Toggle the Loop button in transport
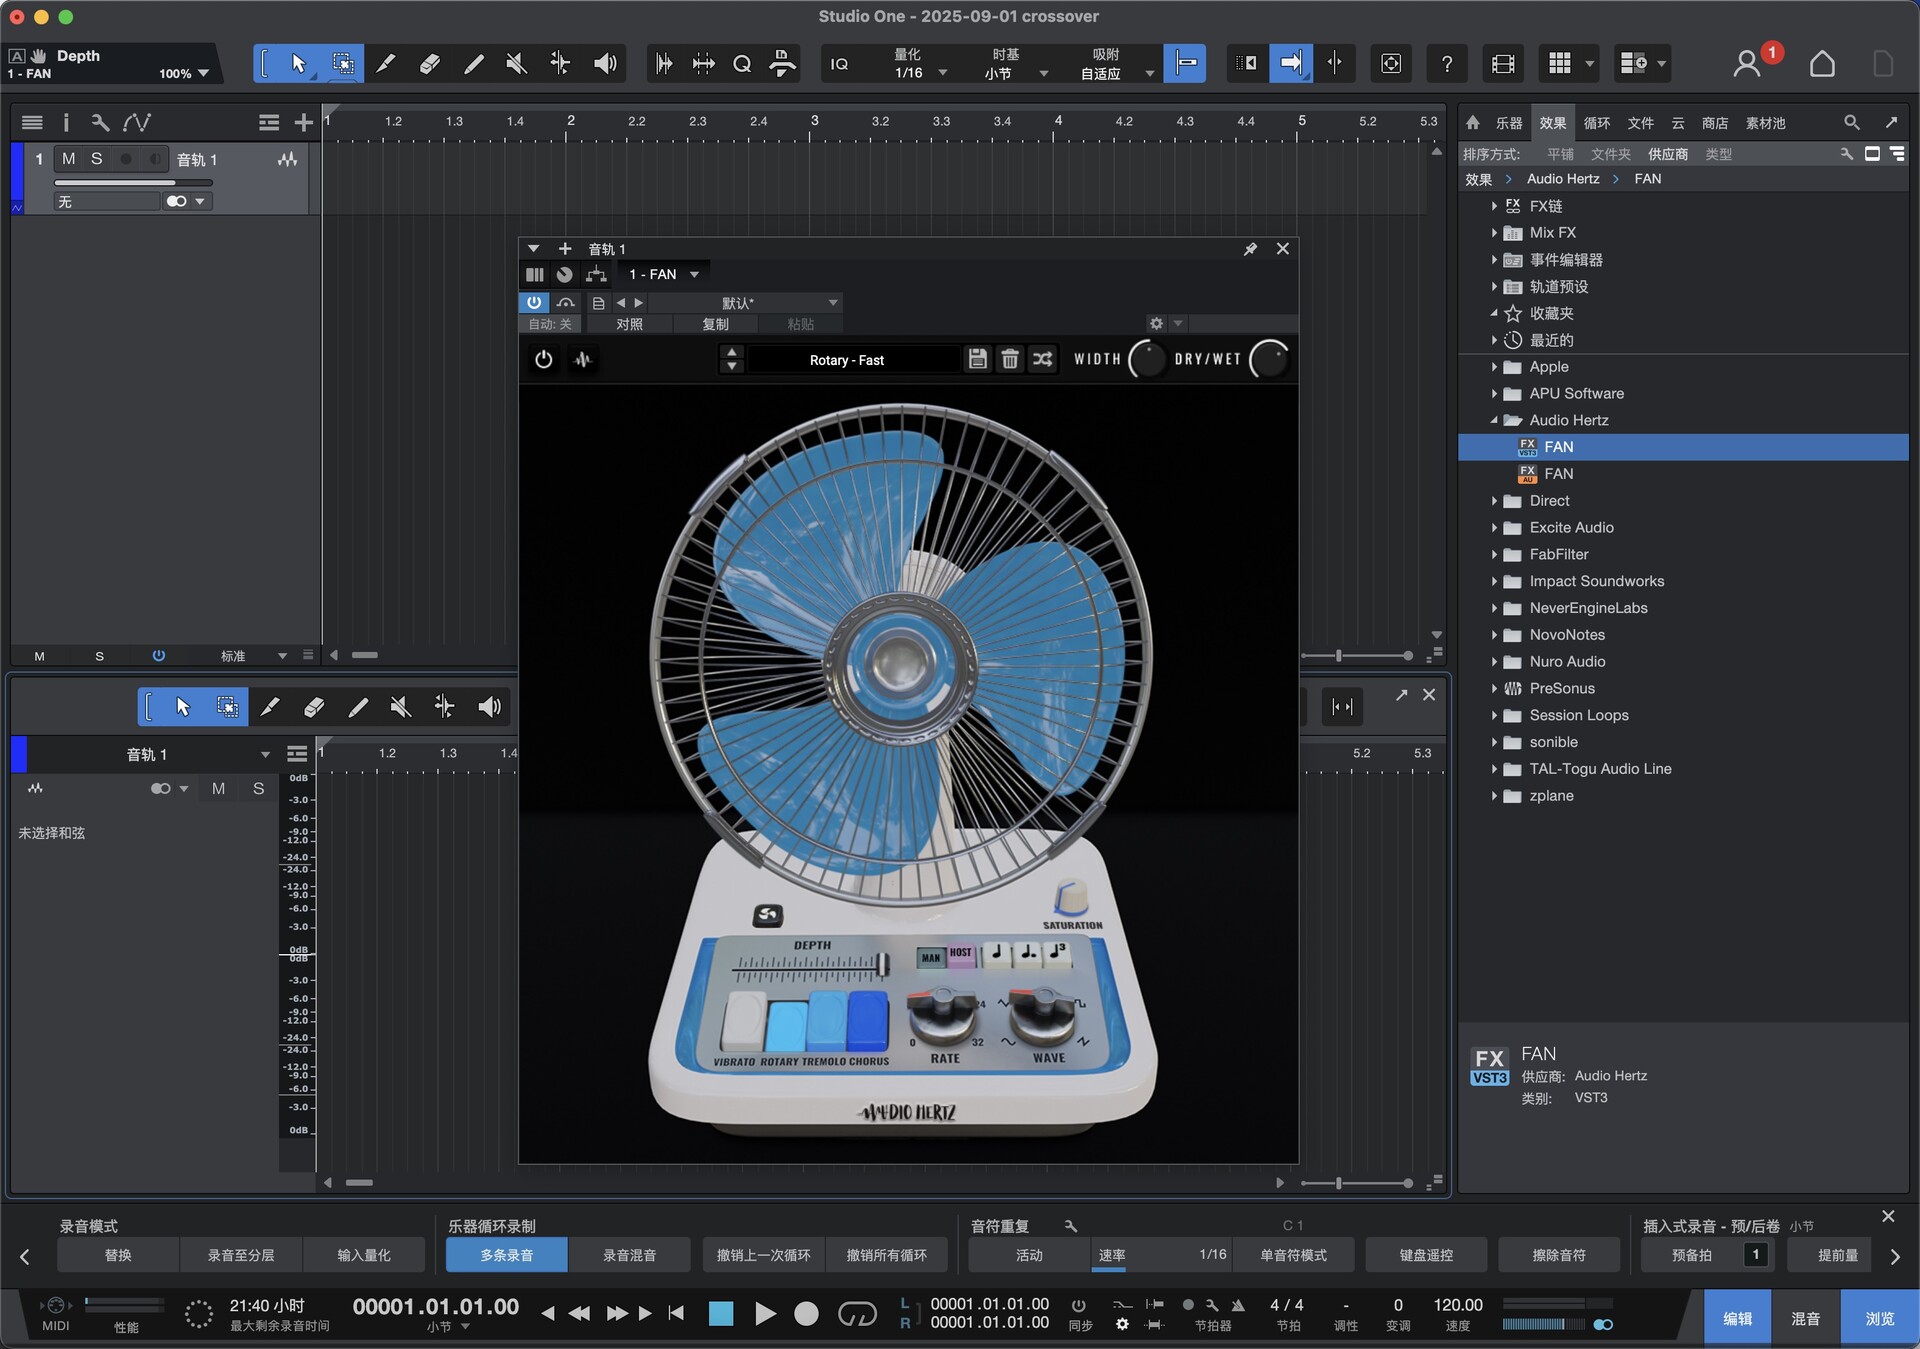Screen dimensions: 1920x1349 [857, 1313]
